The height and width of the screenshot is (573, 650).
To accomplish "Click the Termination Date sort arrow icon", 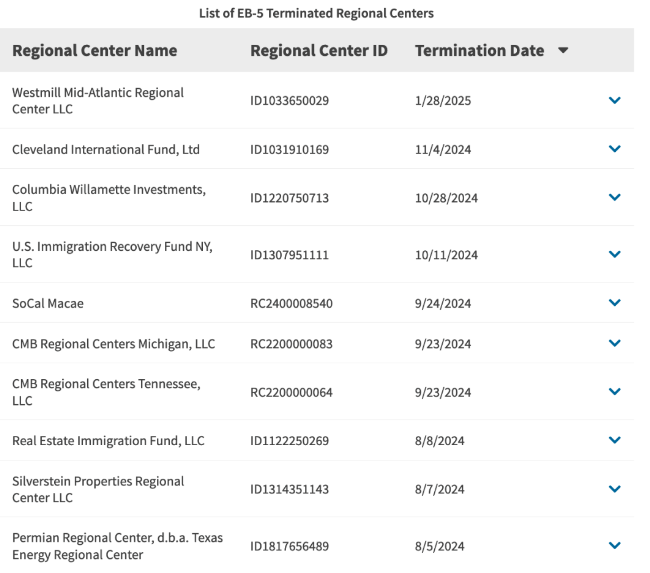I will click(x=563, y=51).
